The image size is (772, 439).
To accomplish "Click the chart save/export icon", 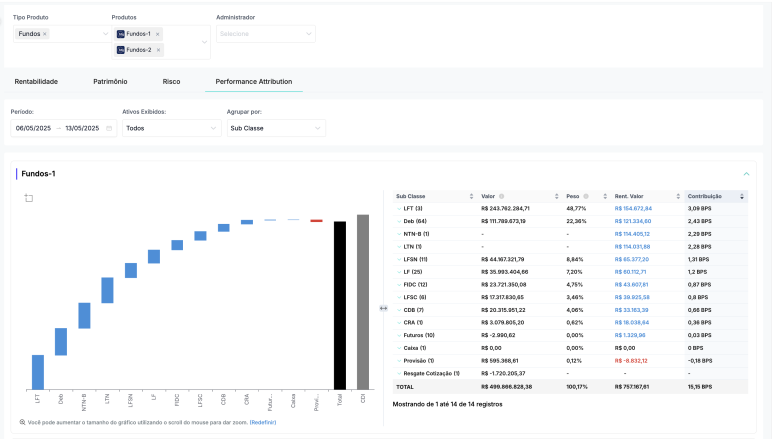I will pyautogui.click(x=29, y=198).
